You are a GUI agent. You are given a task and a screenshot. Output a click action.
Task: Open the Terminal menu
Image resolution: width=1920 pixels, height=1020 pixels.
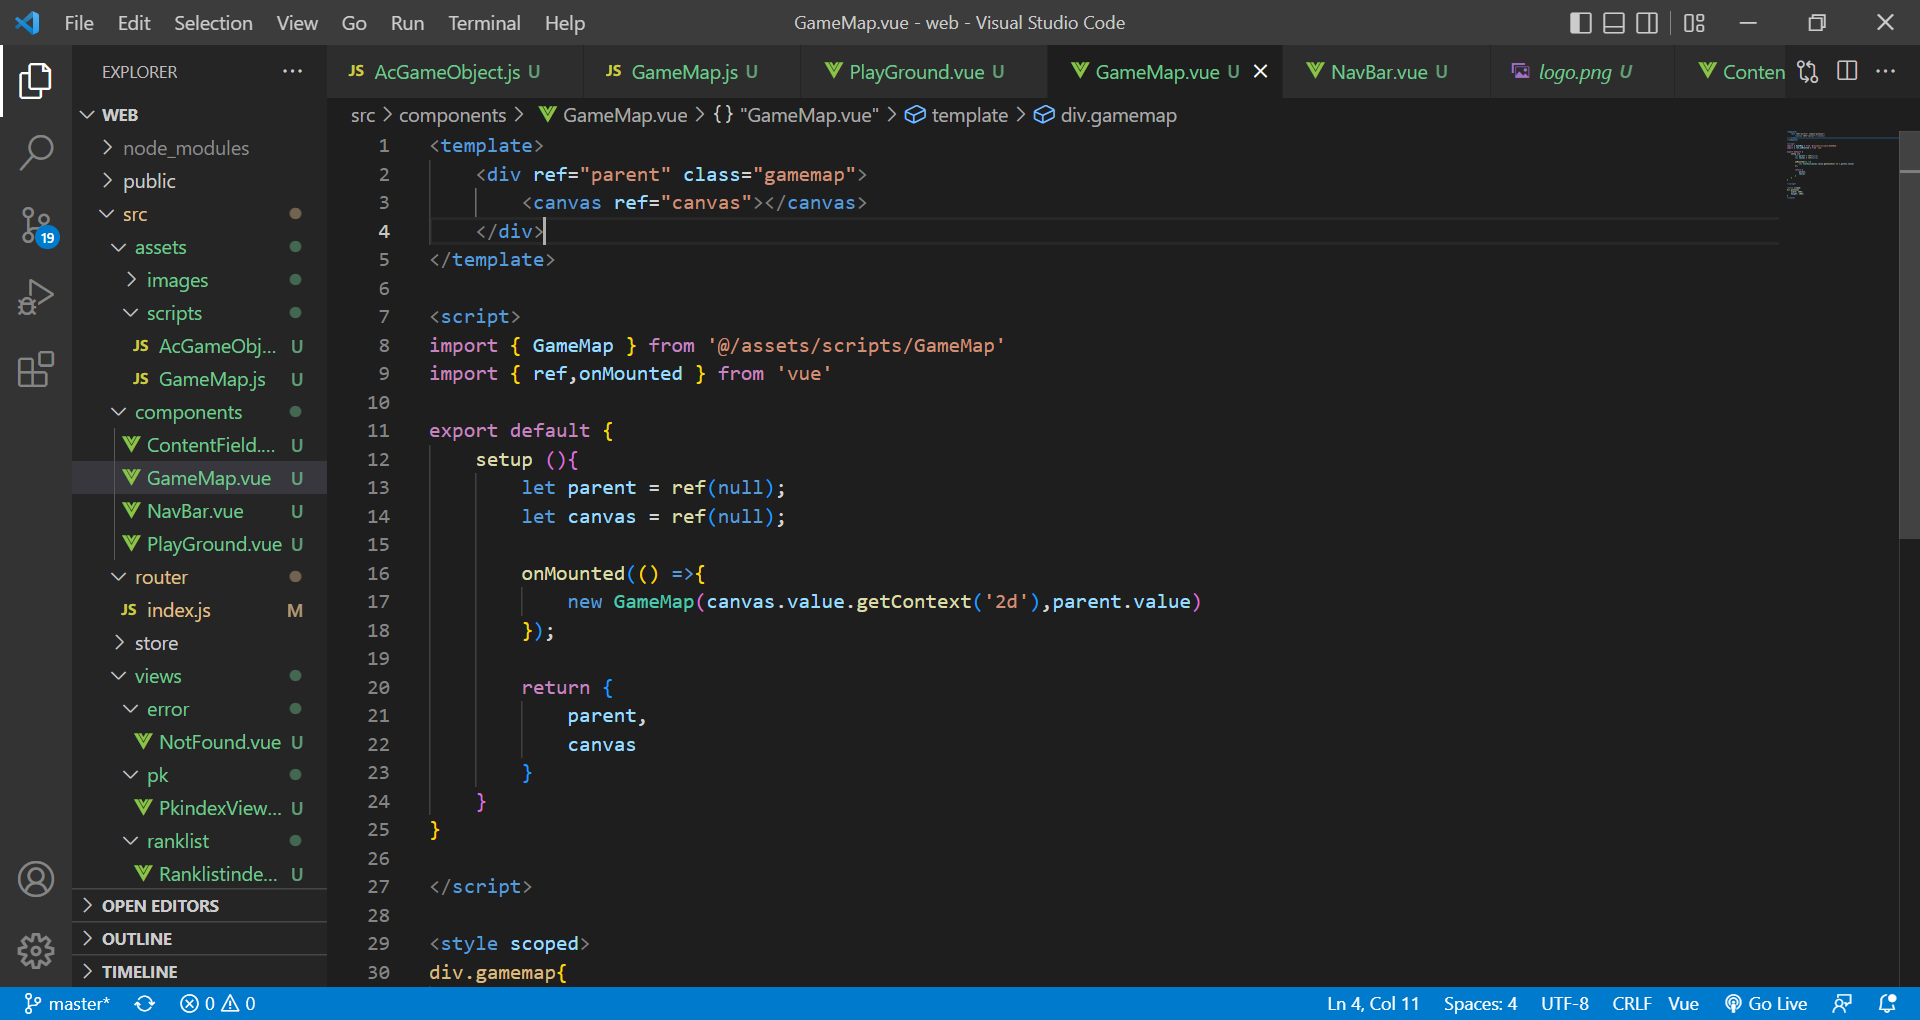(484, 23)
